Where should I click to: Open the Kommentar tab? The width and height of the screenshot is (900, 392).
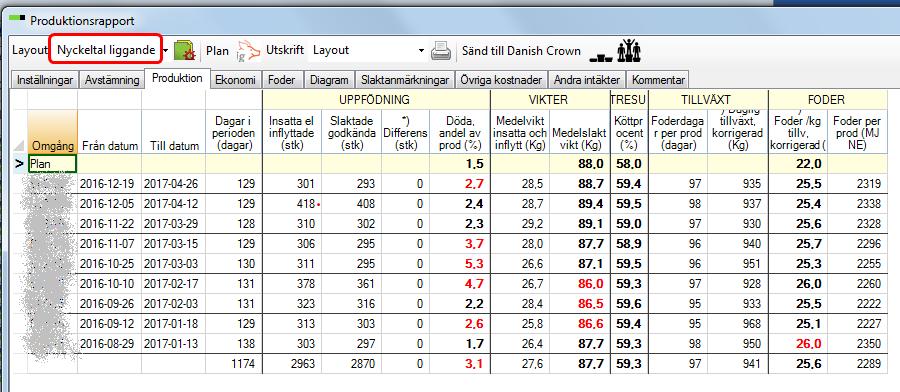coord(658,80)
